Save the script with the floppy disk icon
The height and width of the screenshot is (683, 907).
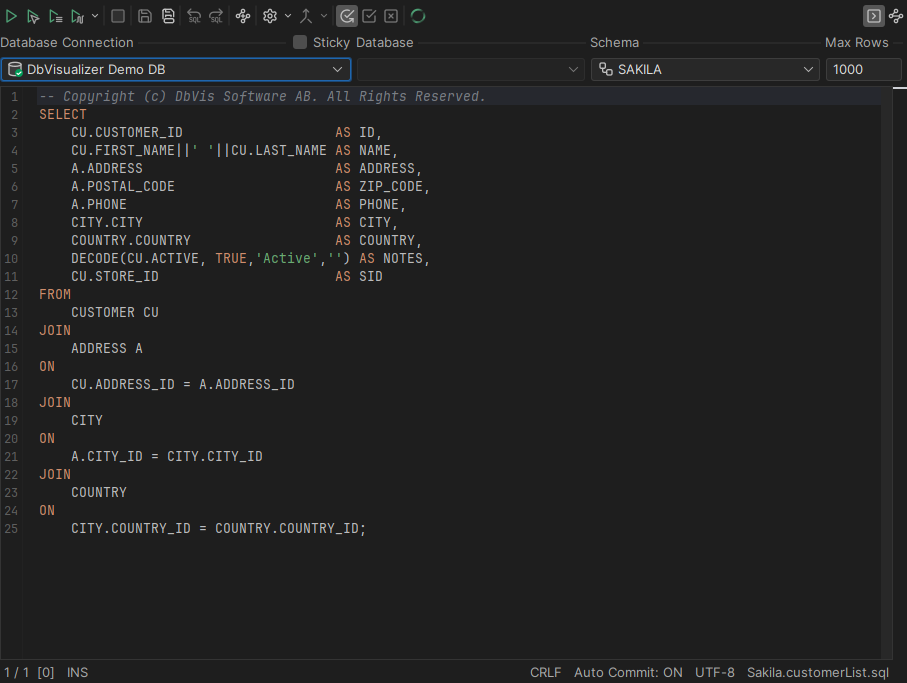click(145, 16)
